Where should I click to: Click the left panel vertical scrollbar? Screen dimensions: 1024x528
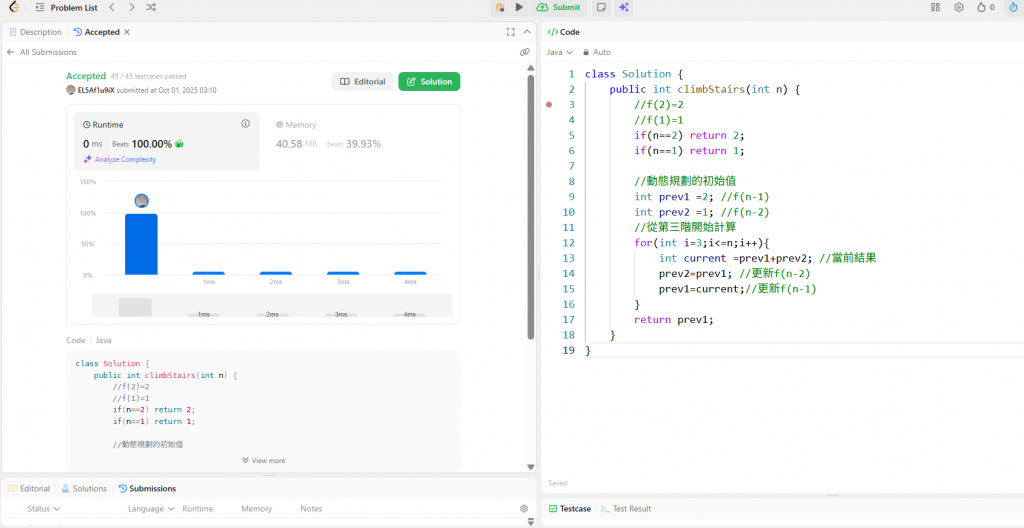pyautogui.click(x=531, y=209)
